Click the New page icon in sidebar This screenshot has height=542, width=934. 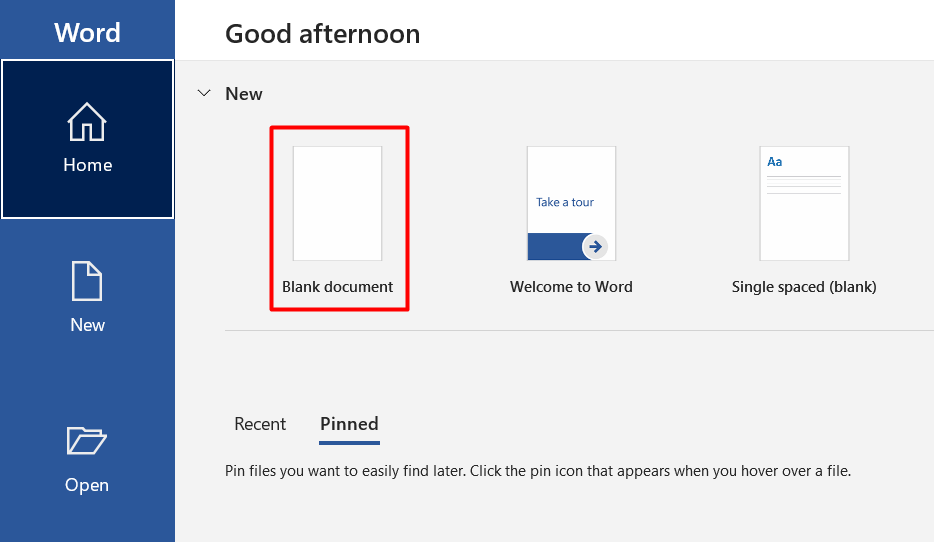87,282
